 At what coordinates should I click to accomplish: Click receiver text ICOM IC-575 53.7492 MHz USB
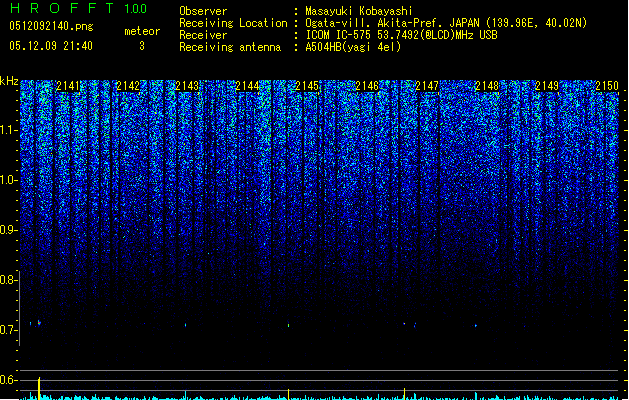402,35
